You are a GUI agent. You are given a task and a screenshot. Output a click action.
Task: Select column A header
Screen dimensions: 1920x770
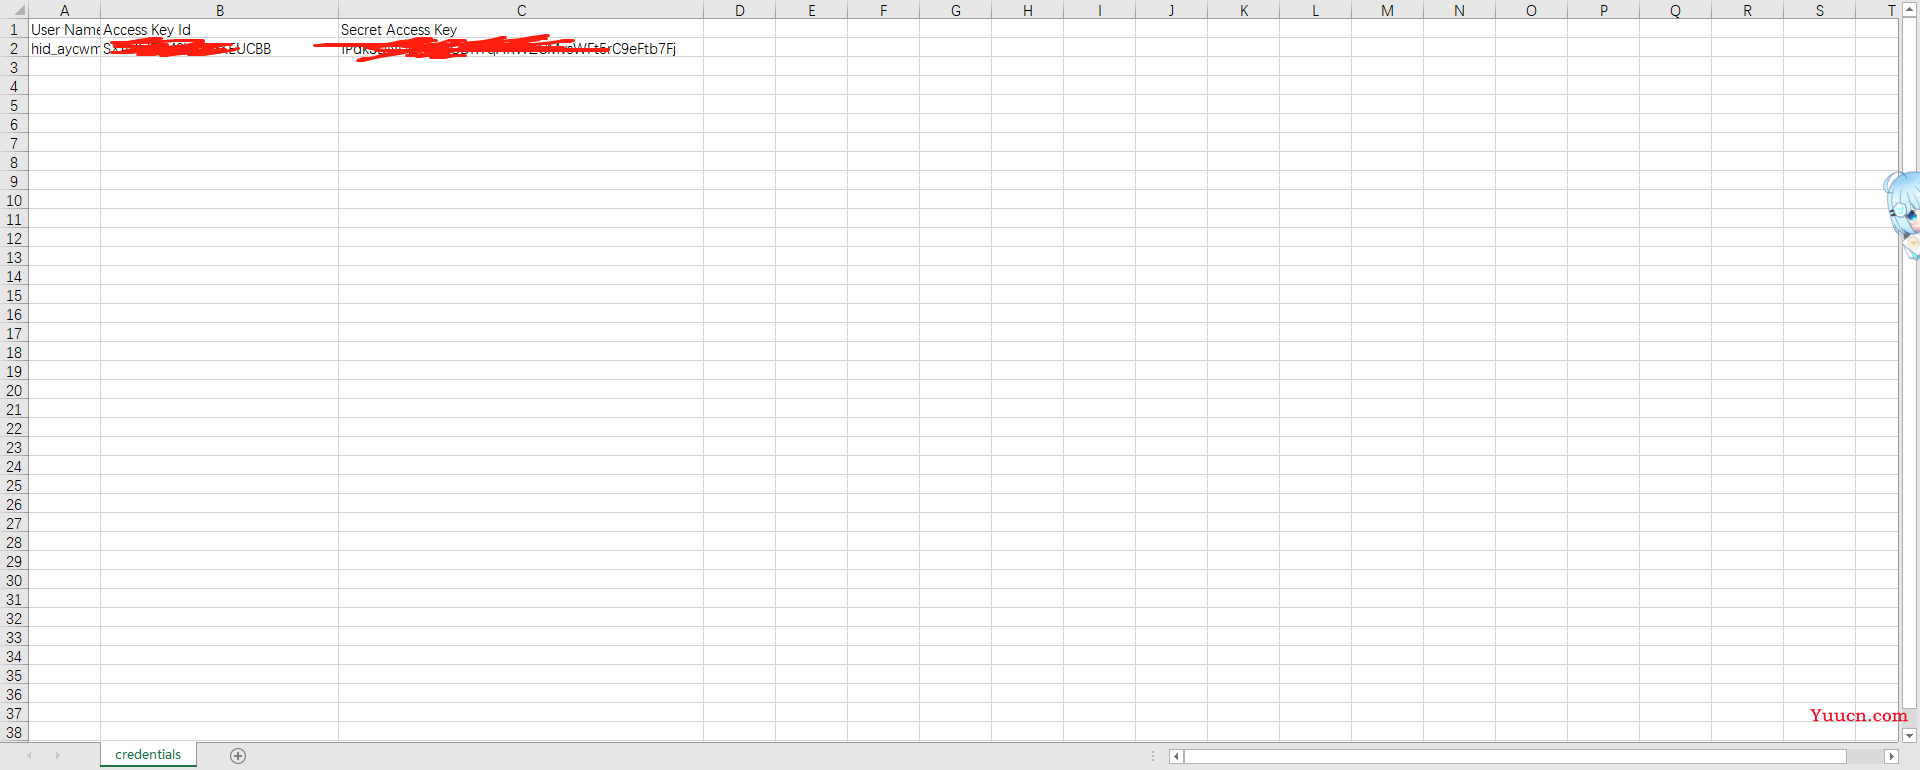tap(64, 10)
